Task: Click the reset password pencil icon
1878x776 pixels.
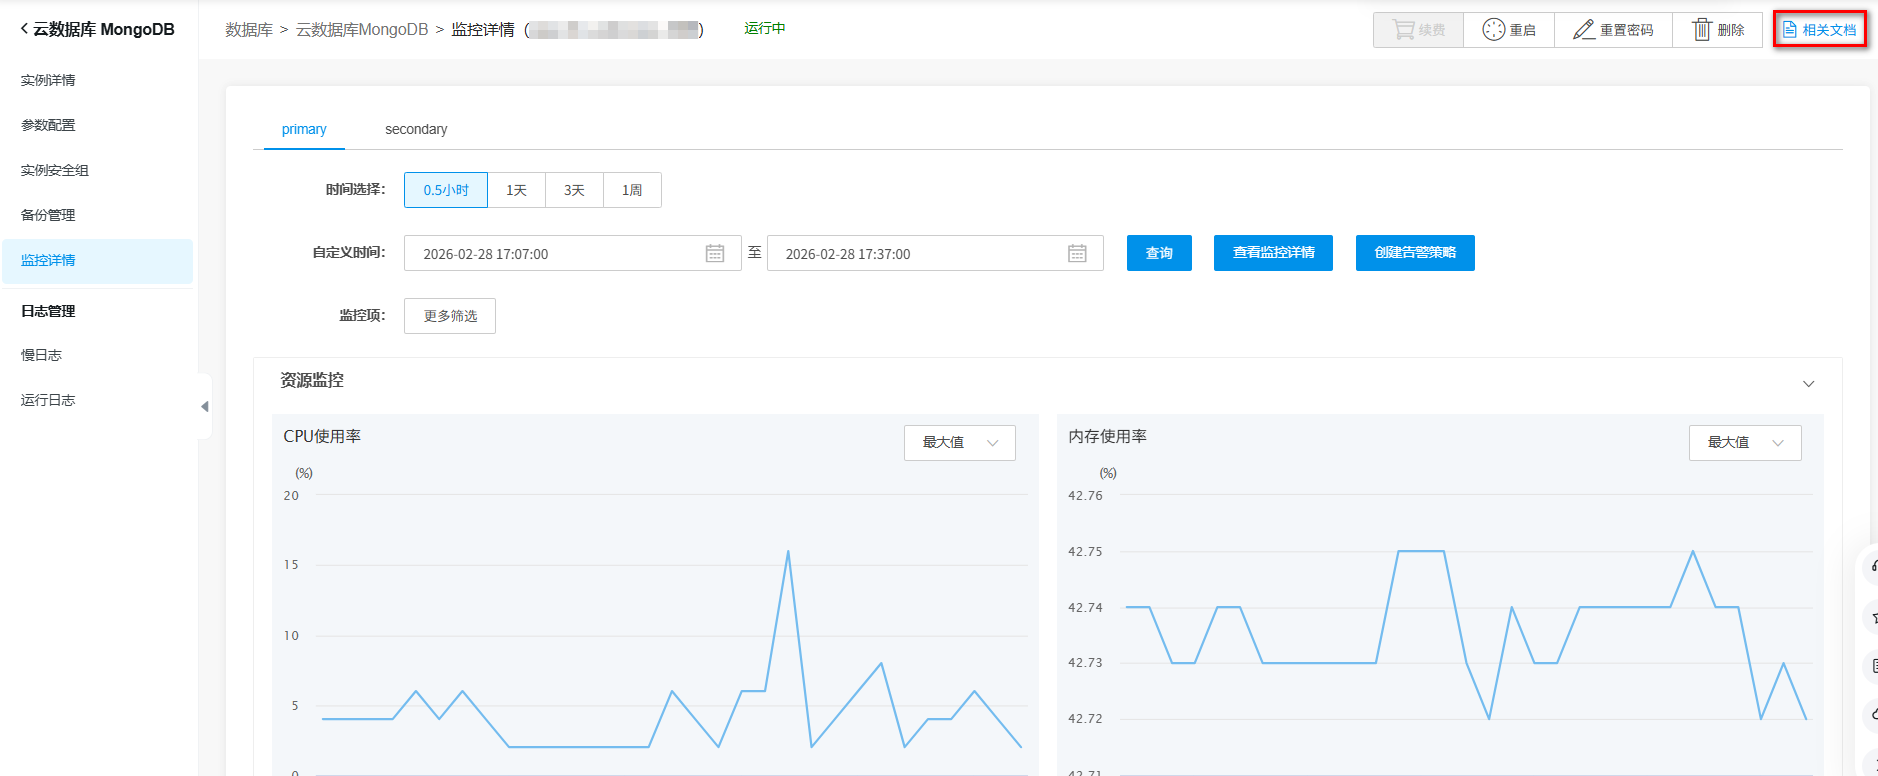Action: (x=1584, y=30)
